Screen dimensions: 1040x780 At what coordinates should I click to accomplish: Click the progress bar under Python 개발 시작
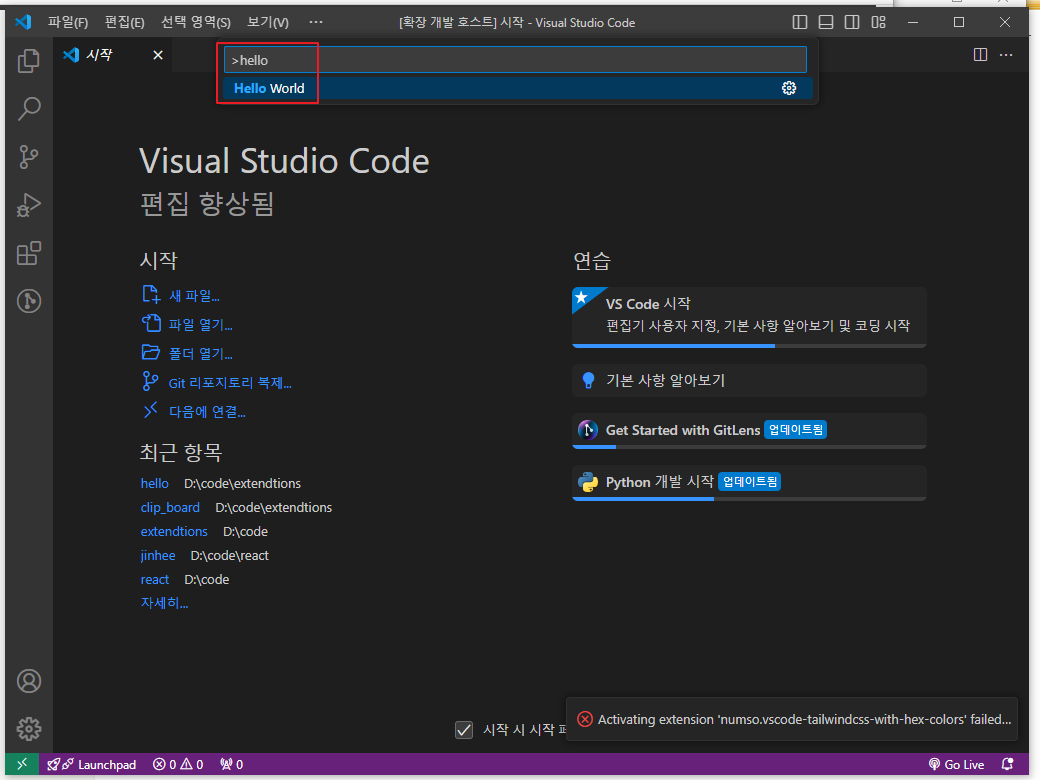point(749,499)
